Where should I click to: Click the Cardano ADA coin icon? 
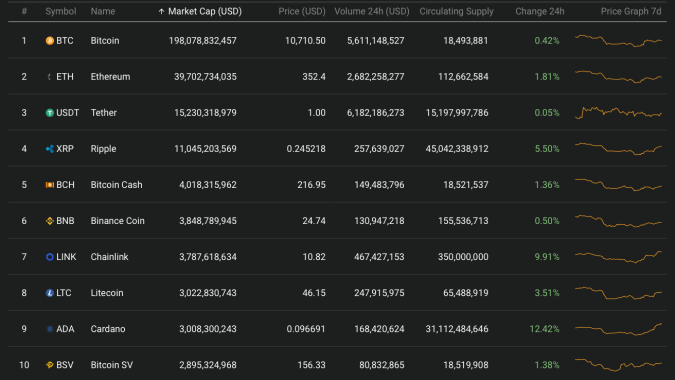coord(50,329)
